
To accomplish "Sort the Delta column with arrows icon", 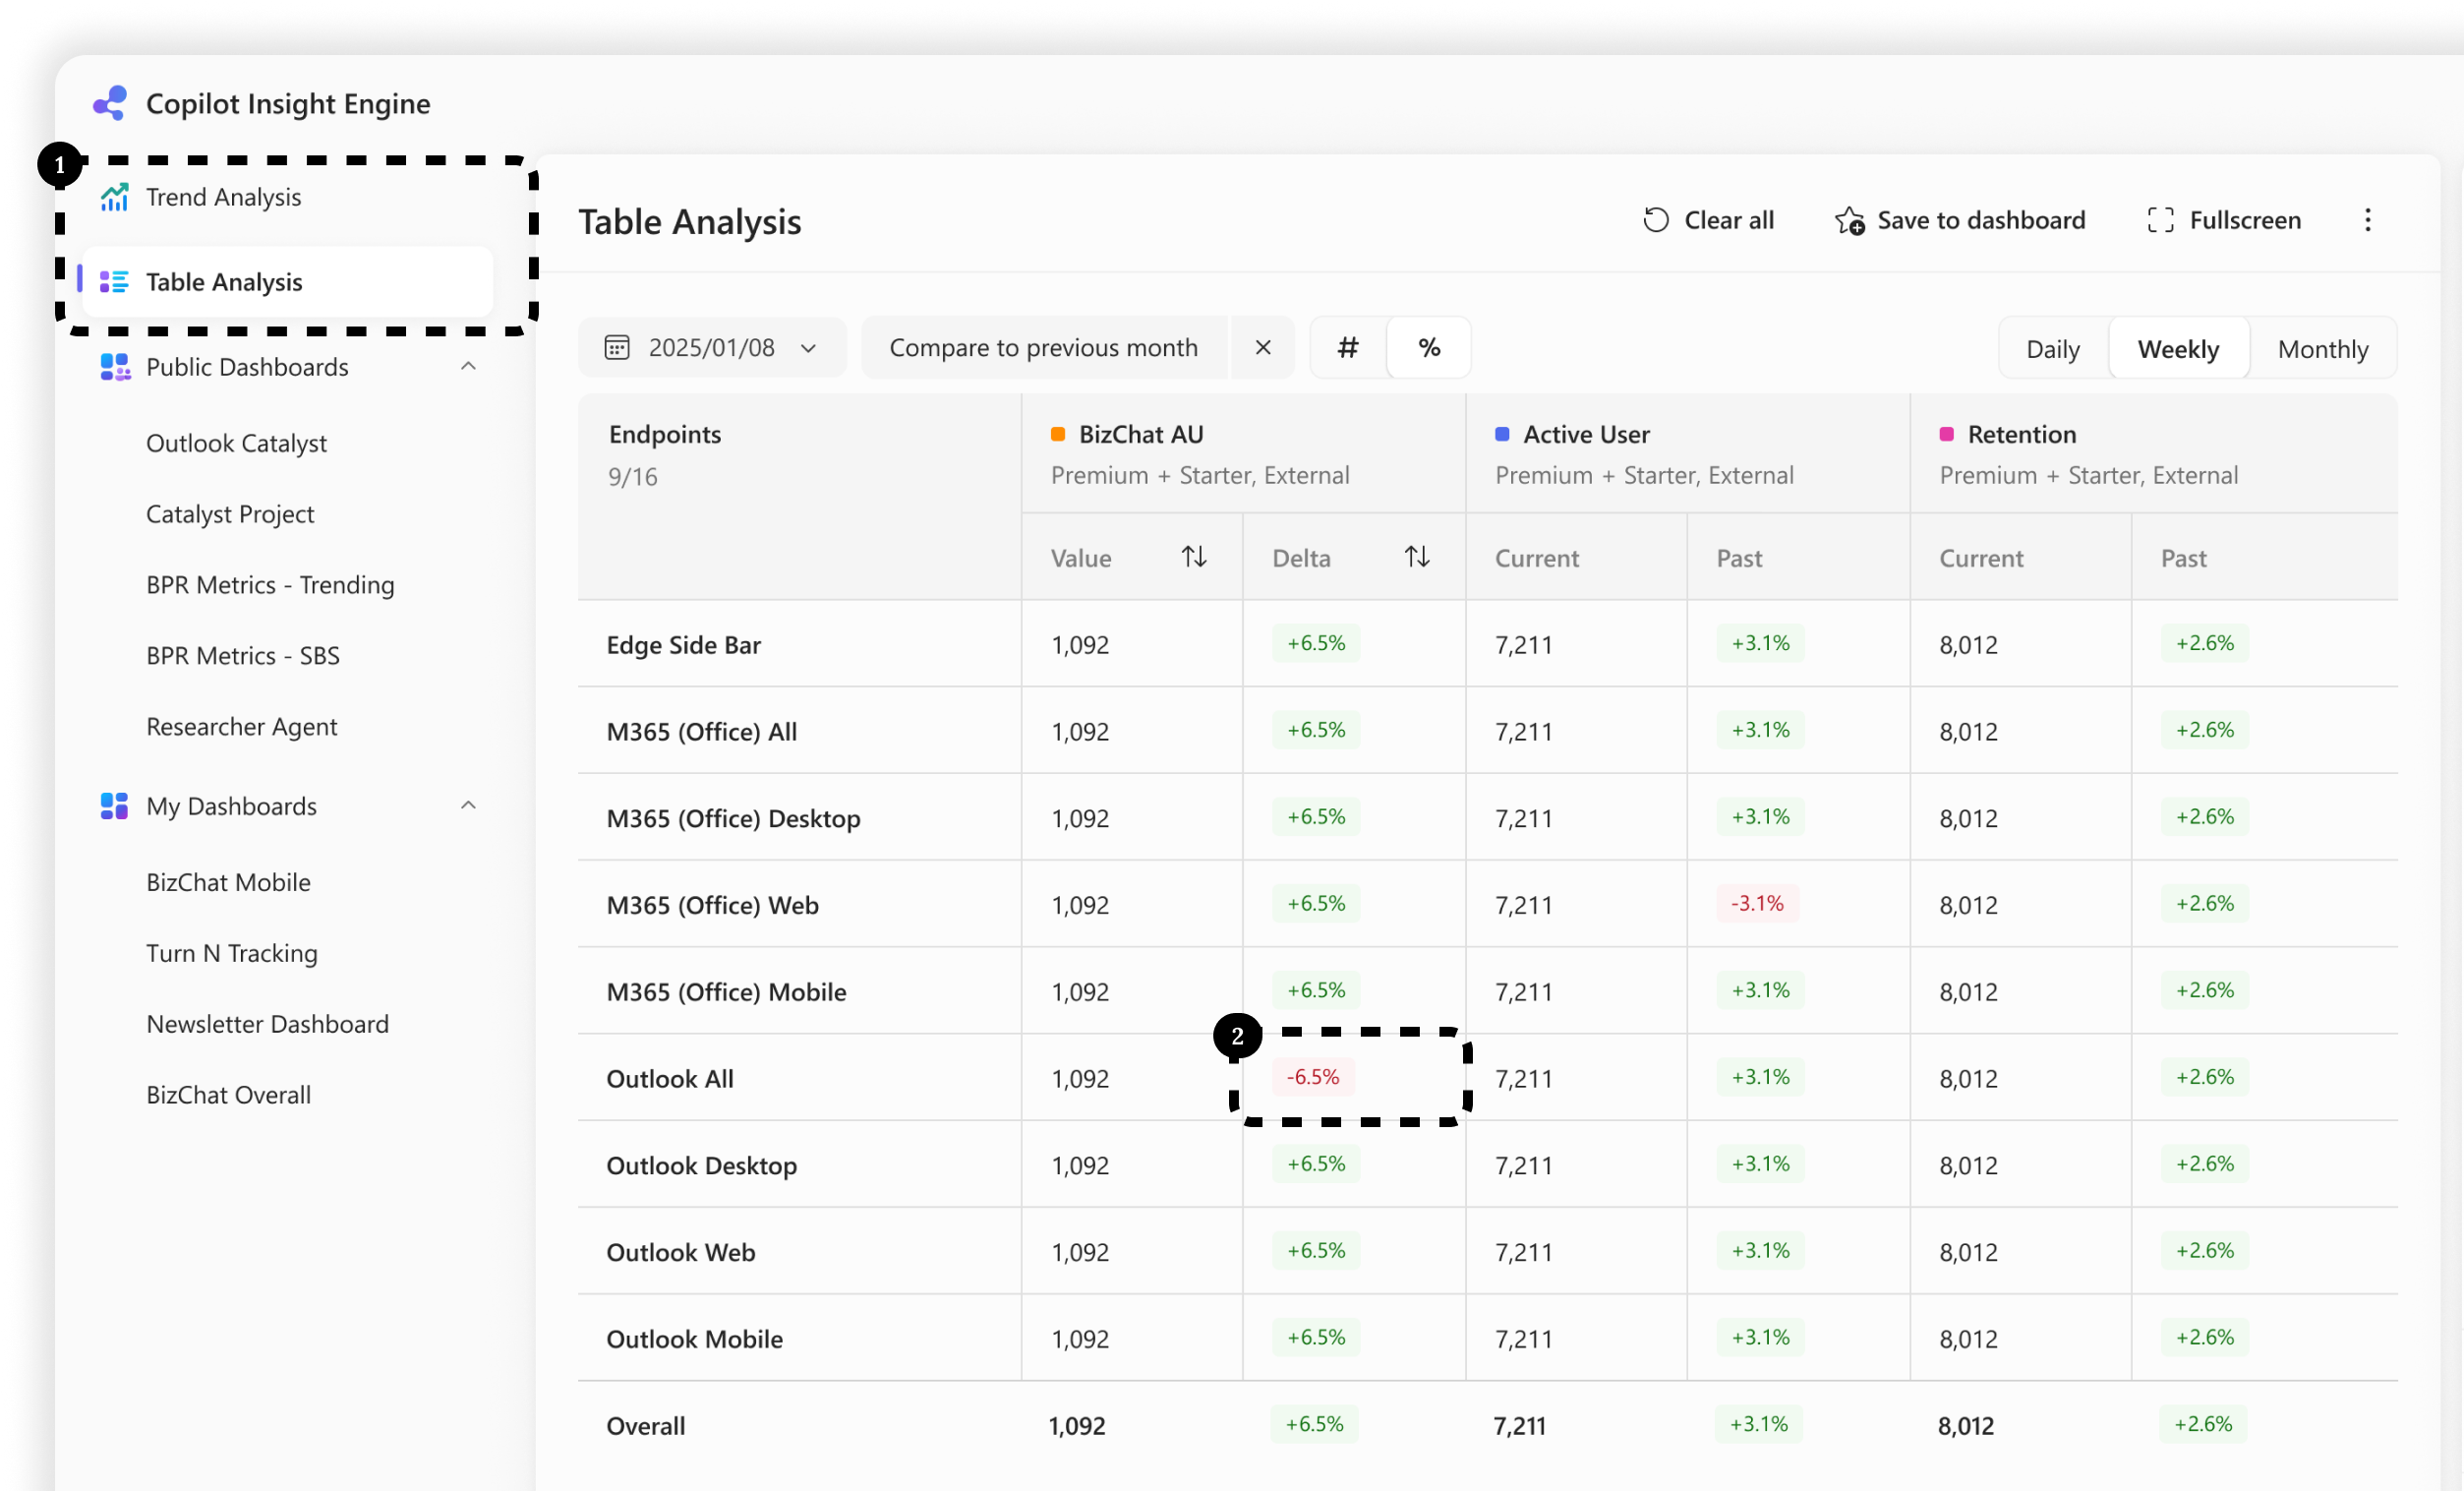I will (x=1417, y=557).
